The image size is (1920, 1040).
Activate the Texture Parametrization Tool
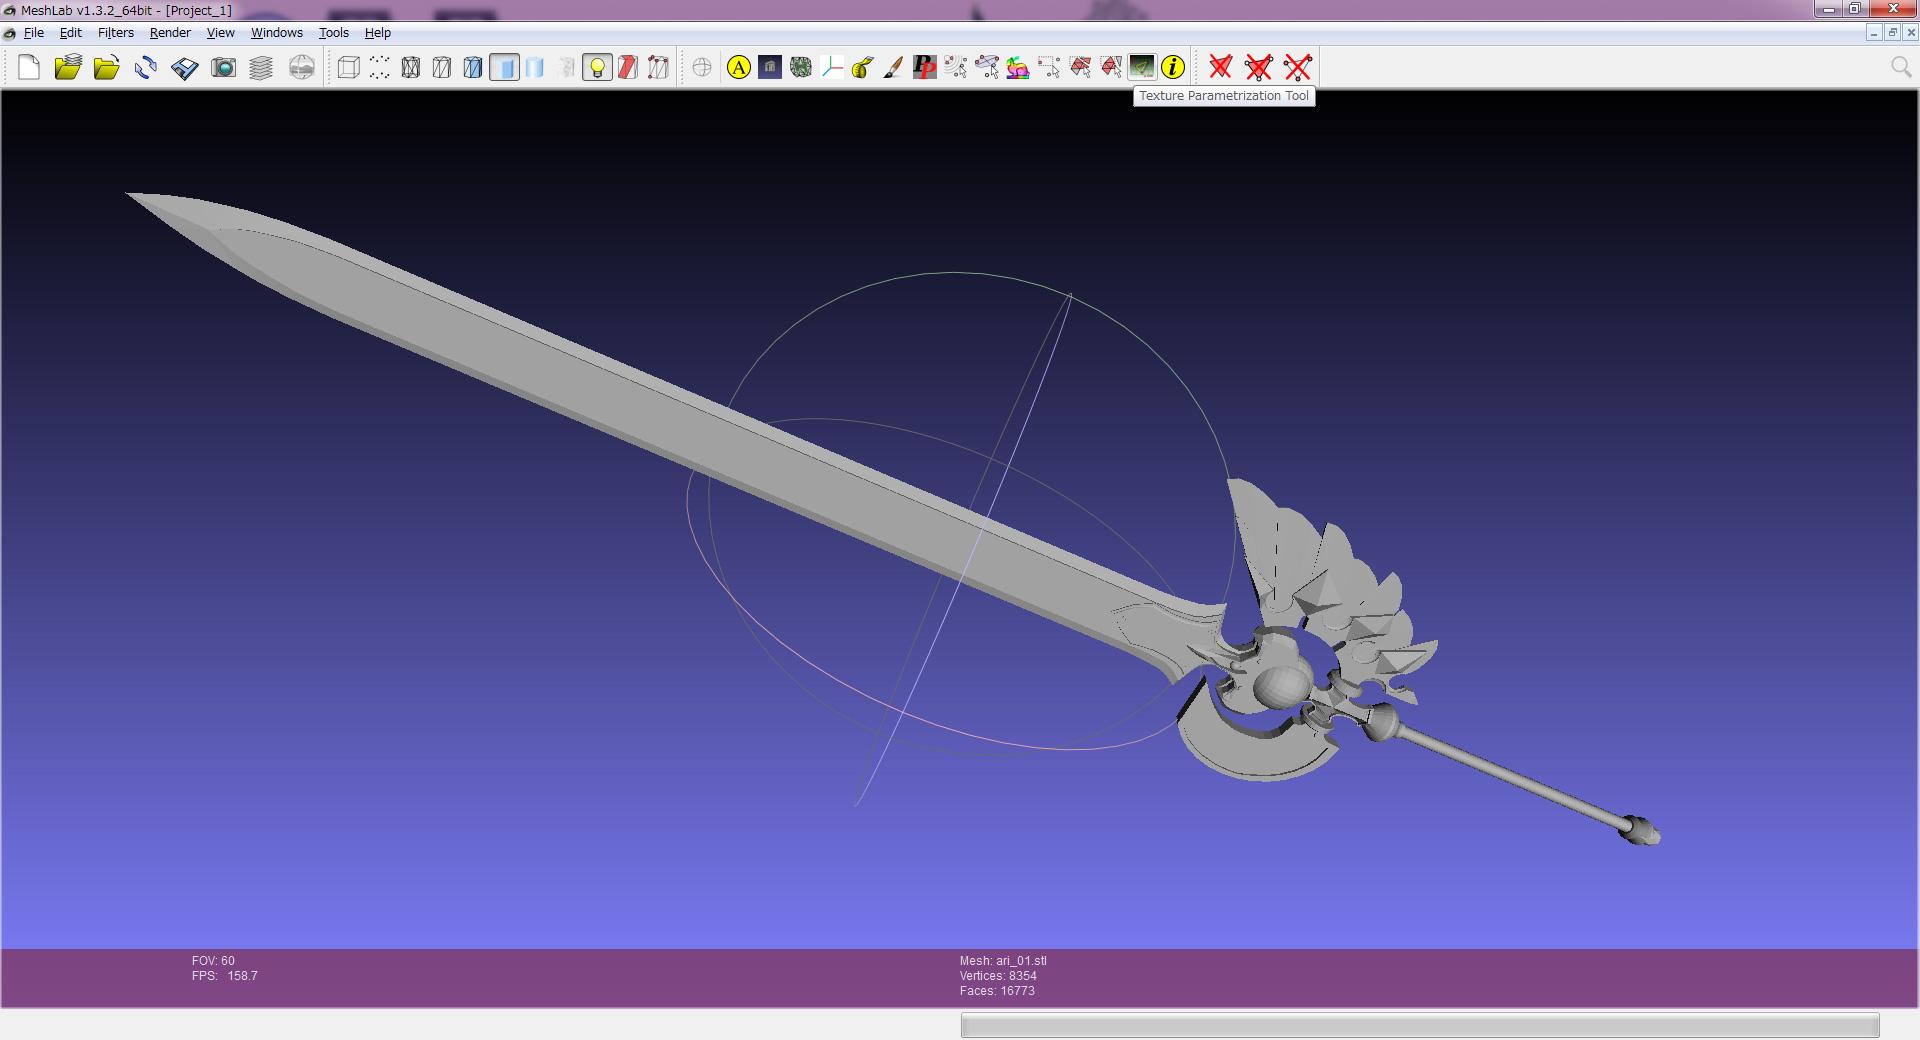coord(1142,67)
